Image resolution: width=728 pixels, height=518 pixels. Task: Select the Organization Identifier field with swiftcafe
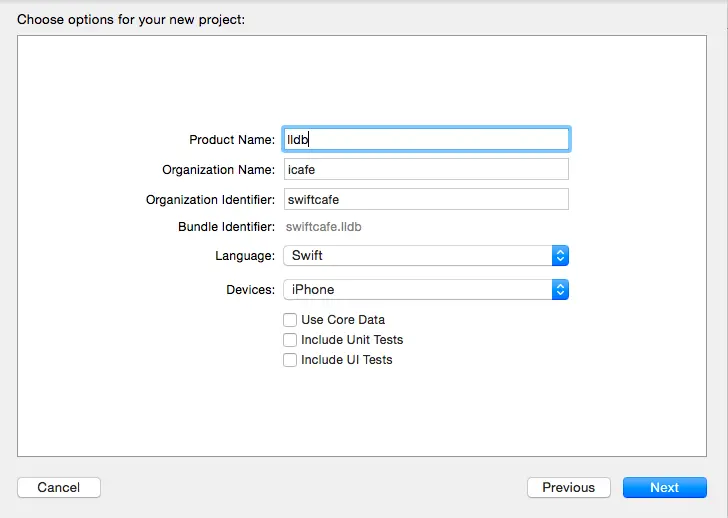[426, 199]
